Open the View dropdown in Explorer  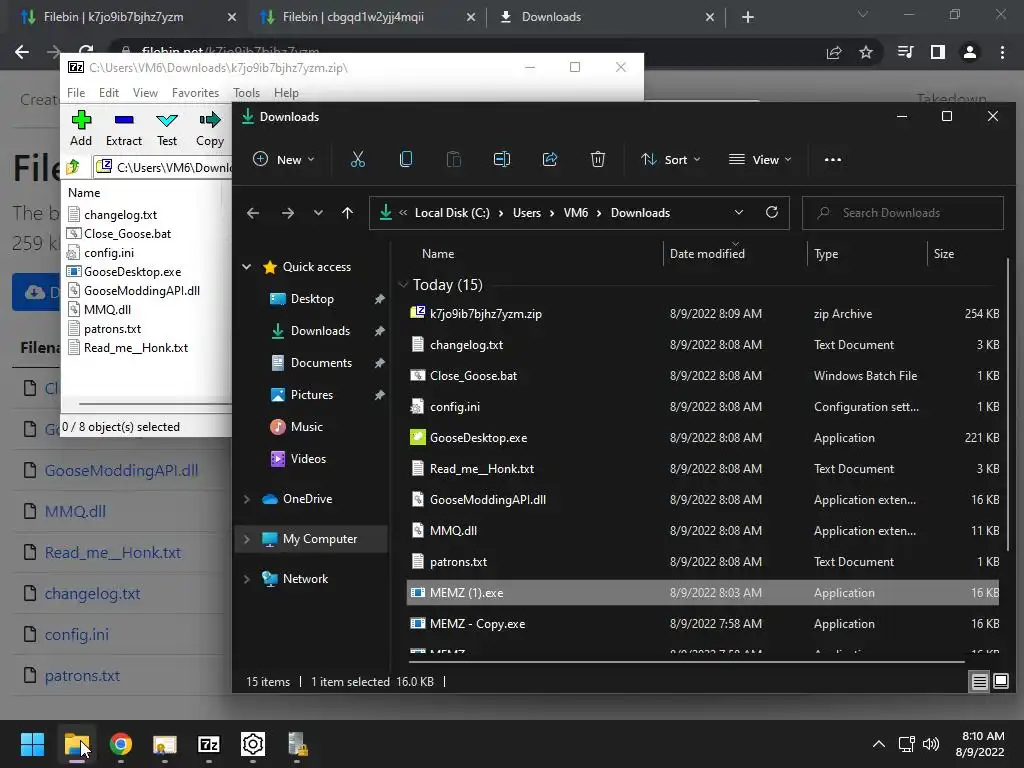(760, 159)
